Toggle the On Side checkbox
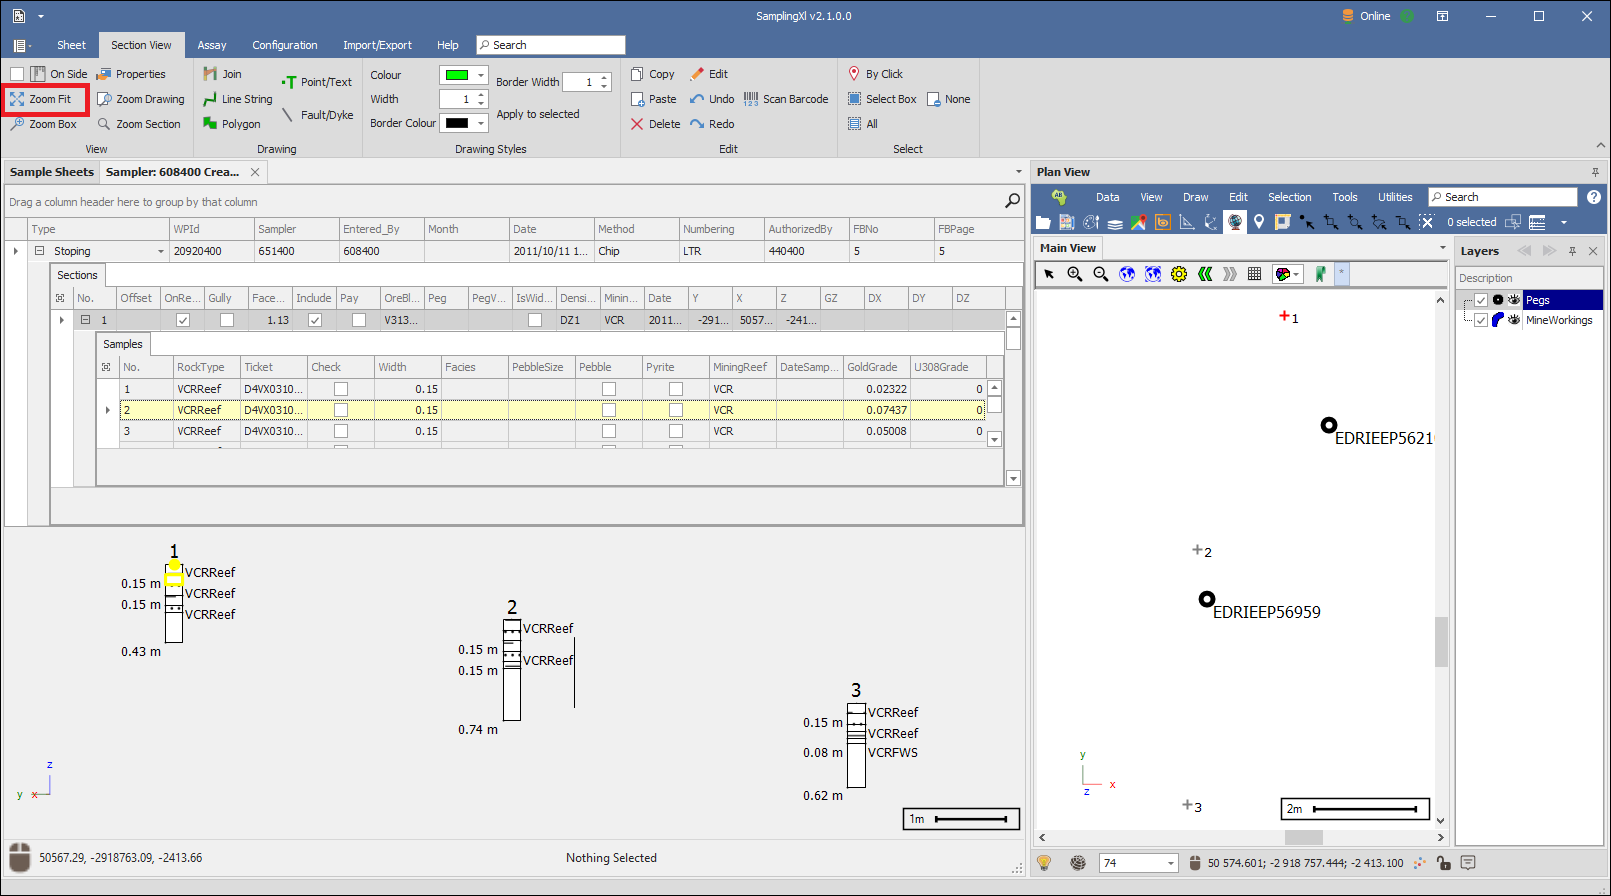The height and width of the screenshot is (896, 1611). 17,74
